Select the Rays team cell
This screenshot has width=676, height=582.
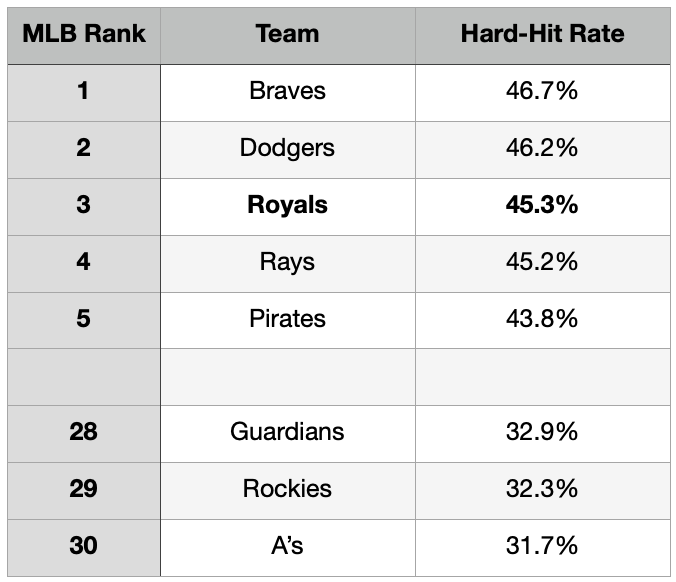pos(287,262)
